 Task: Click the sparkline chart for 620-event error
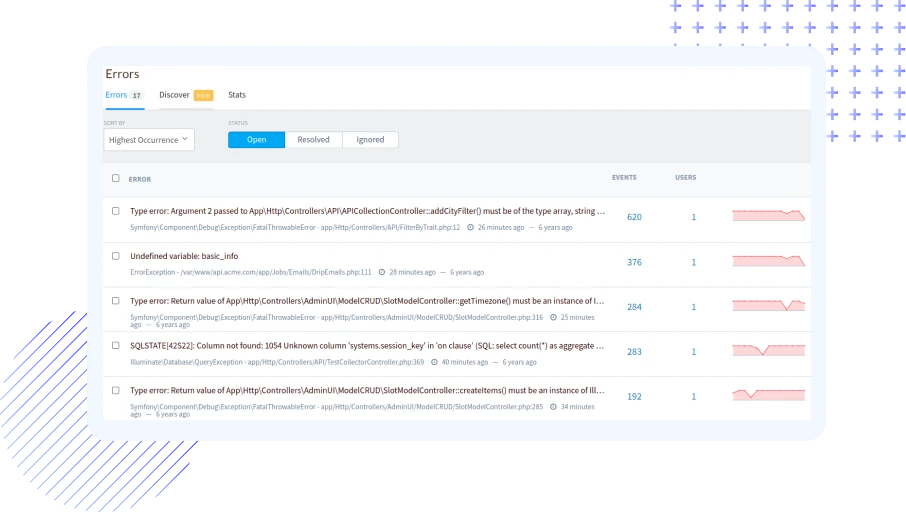(x=768, y=215)
